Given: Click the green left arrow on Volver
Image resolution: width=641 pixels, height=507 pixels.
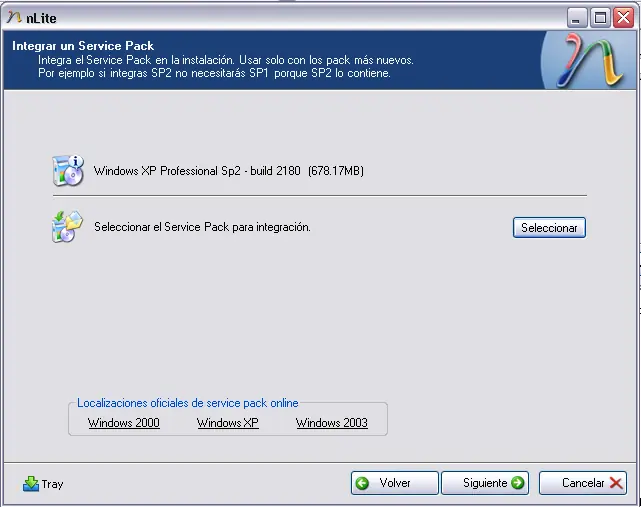Looking at the screenshot, I should pos(362,483).
